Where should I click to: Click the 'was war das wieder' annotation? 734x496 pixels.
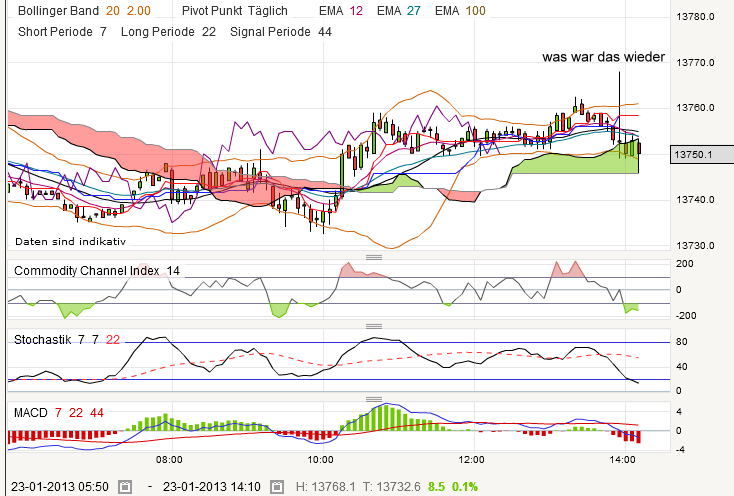[x=603, y=57]
